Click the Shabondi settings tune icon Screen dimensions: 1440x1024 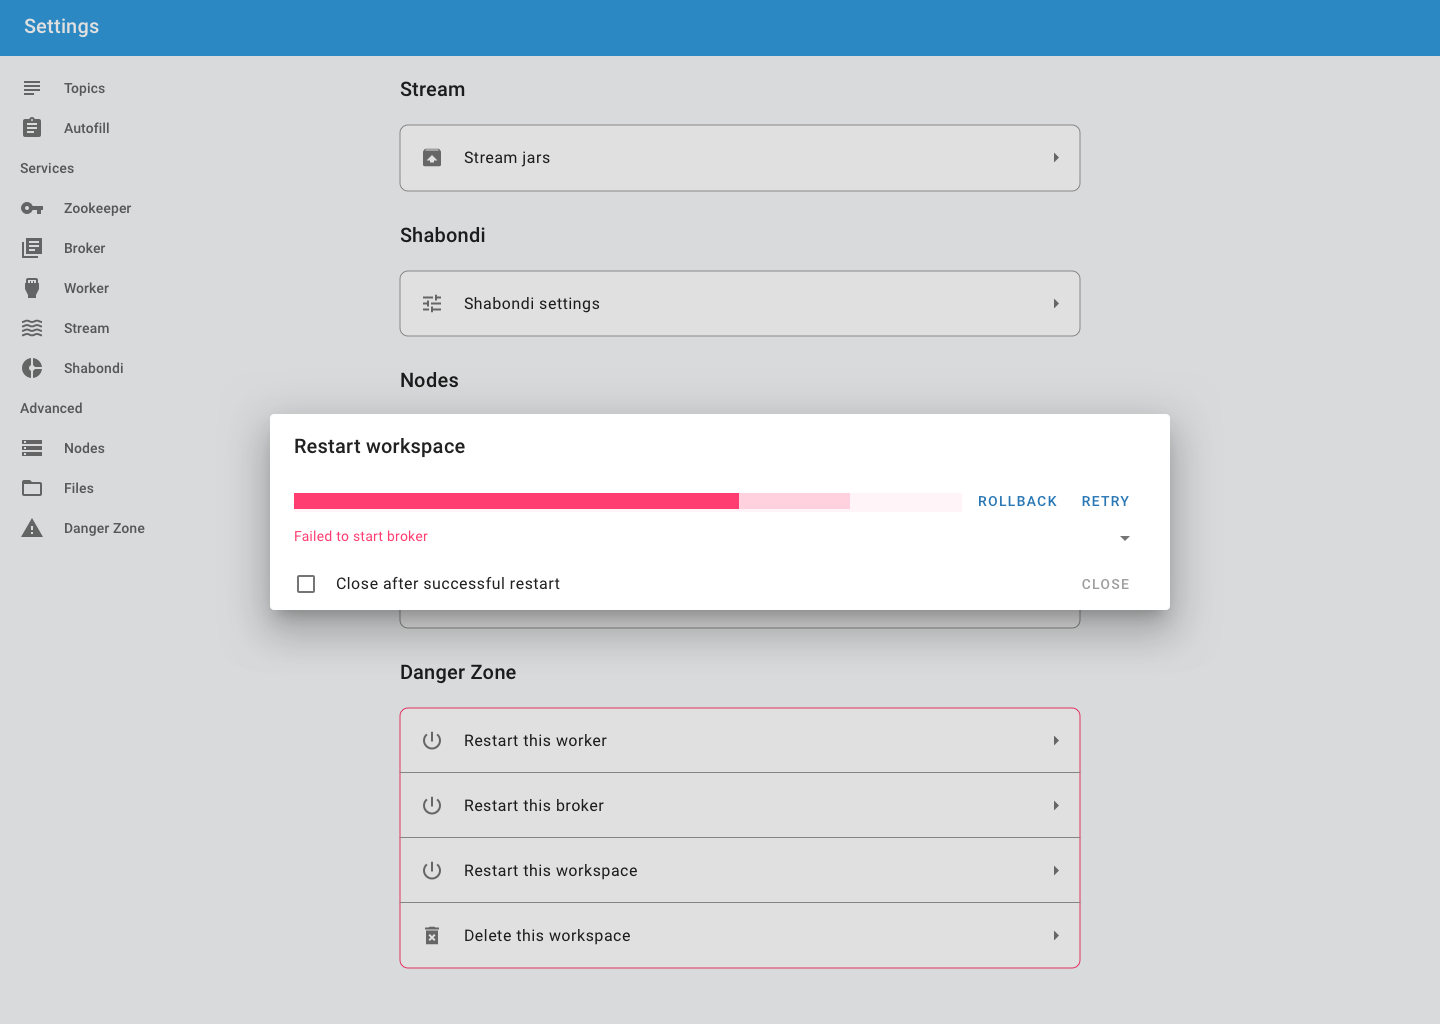[x=432, y=304]
